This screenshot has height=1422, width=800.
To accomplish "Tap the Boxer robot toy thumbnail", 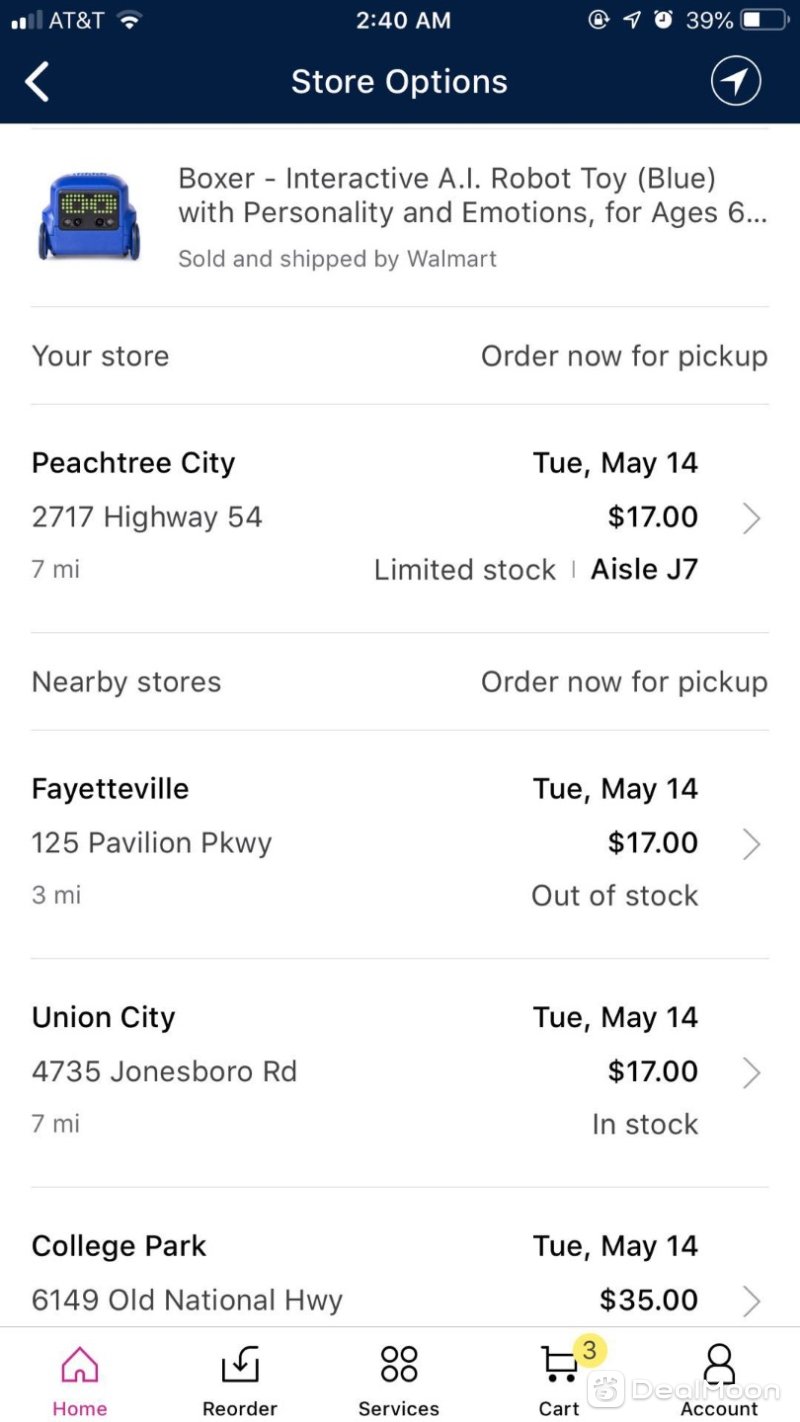I will pos(89,216).
